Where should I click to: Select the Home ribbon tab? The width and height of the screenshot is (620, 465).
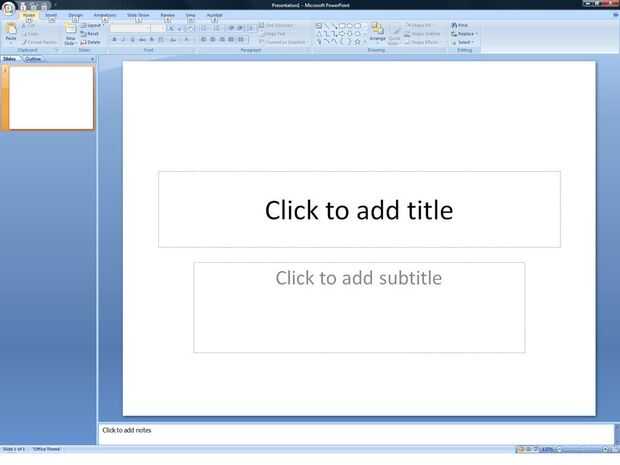pyautogui.click(x=29, y=16)
